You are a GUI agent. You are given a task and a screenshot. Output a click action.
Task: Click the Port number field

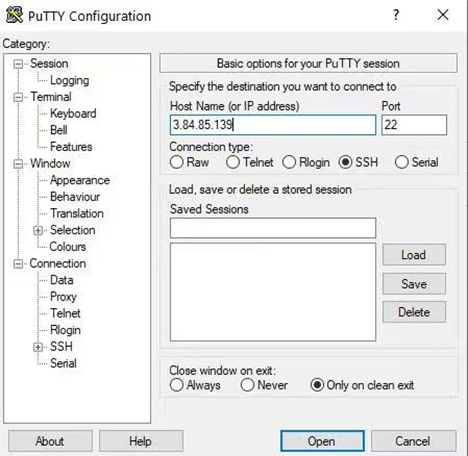tap(414, 125)
